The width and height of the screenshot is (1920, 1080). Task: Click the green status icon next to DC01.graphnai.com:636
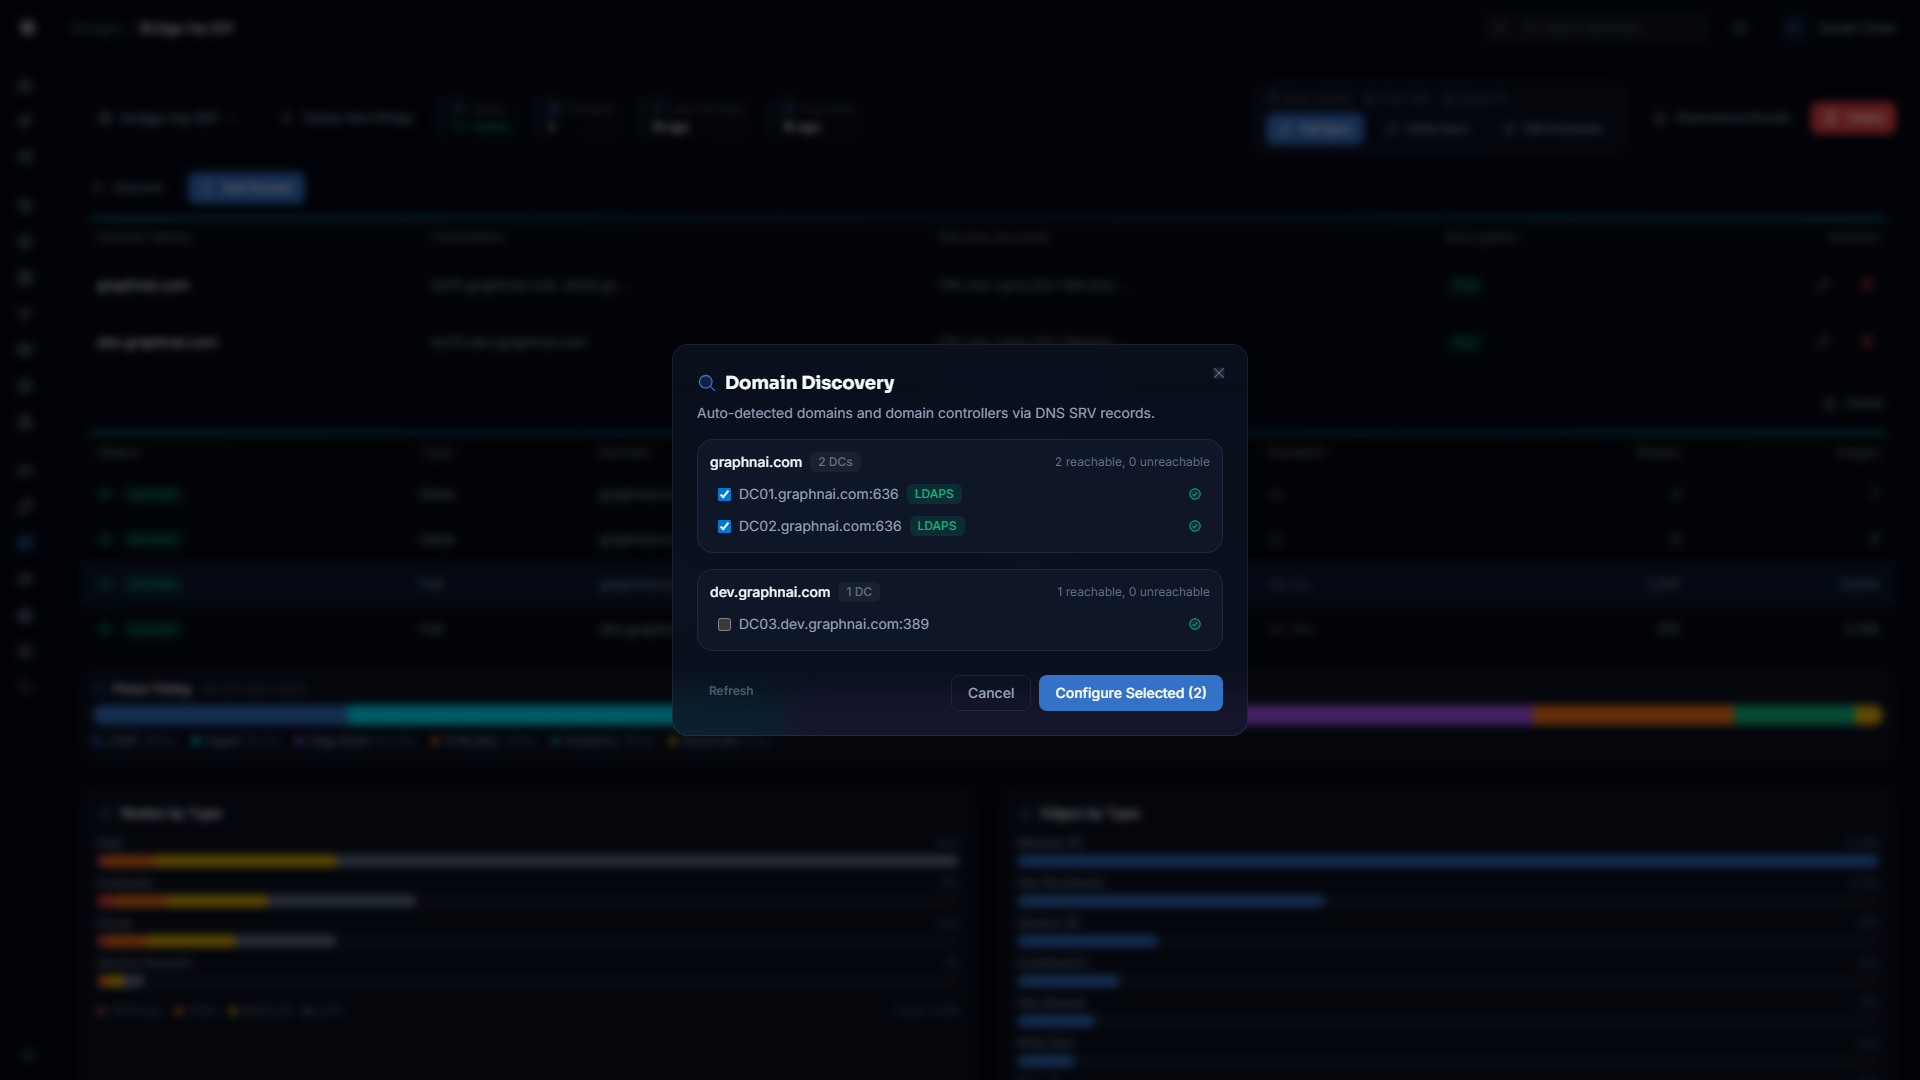point(1194,494)
